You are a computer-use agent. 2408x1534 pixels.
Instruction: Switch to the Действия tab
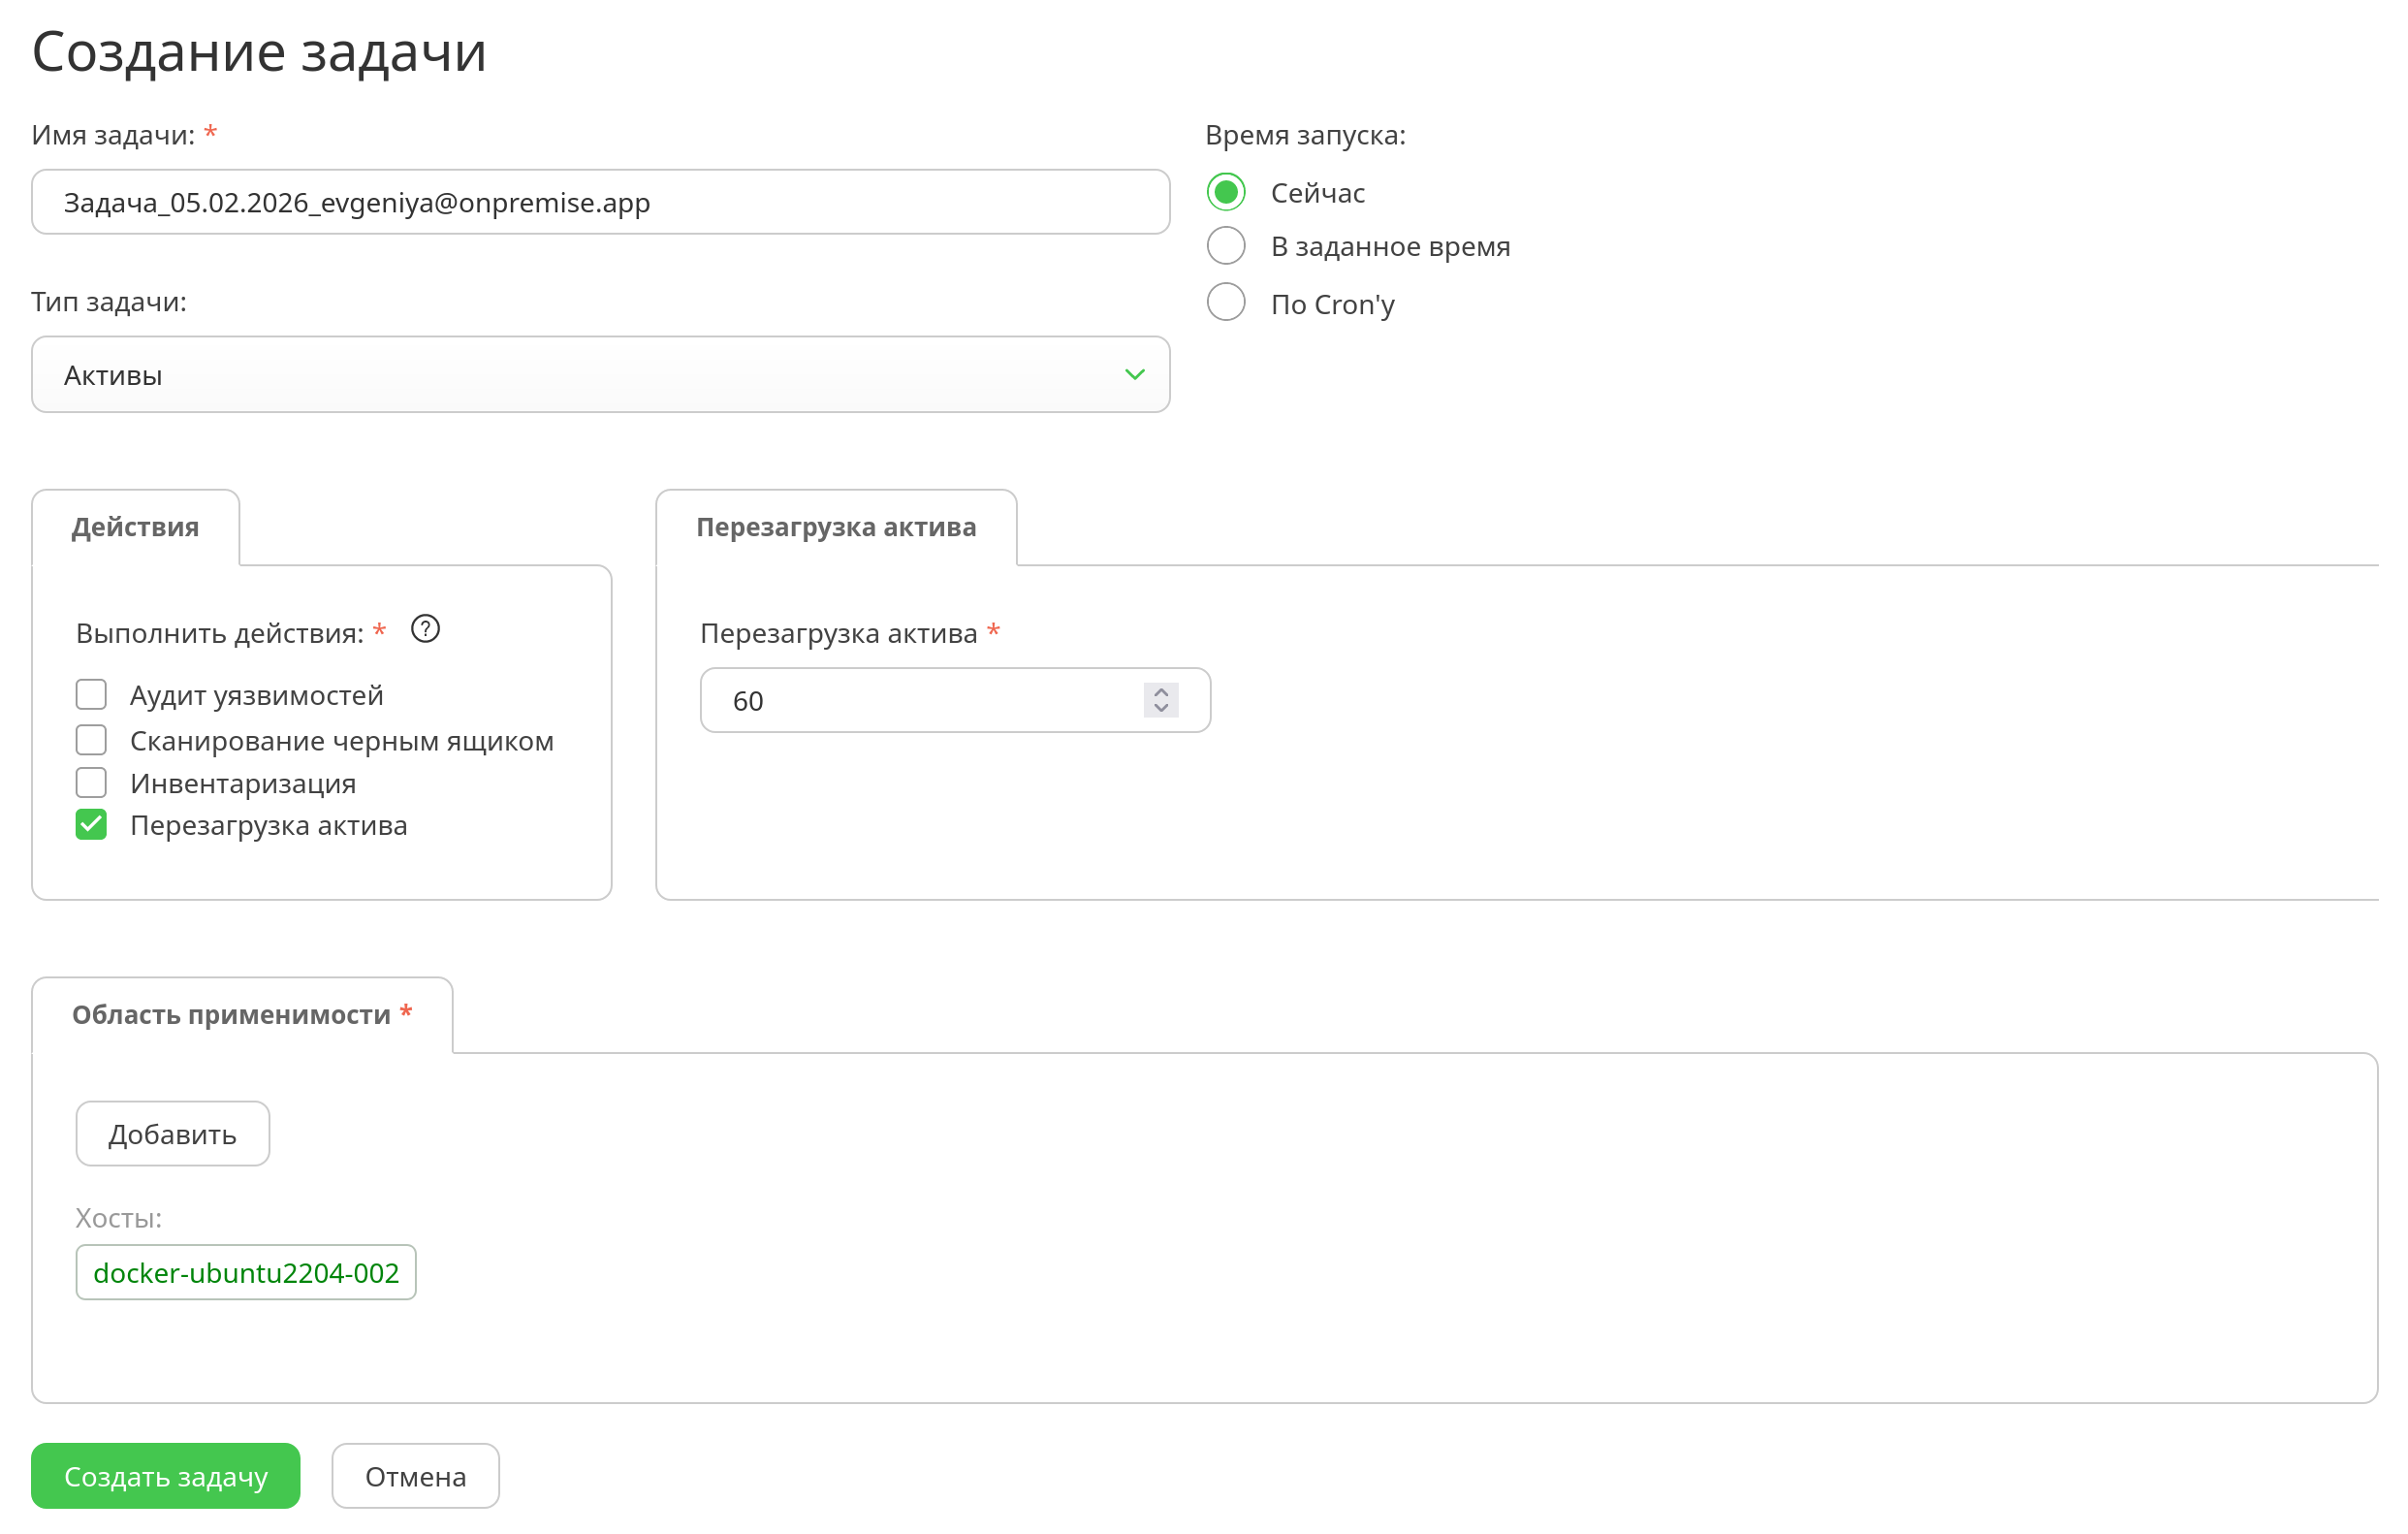pos(135,527)
